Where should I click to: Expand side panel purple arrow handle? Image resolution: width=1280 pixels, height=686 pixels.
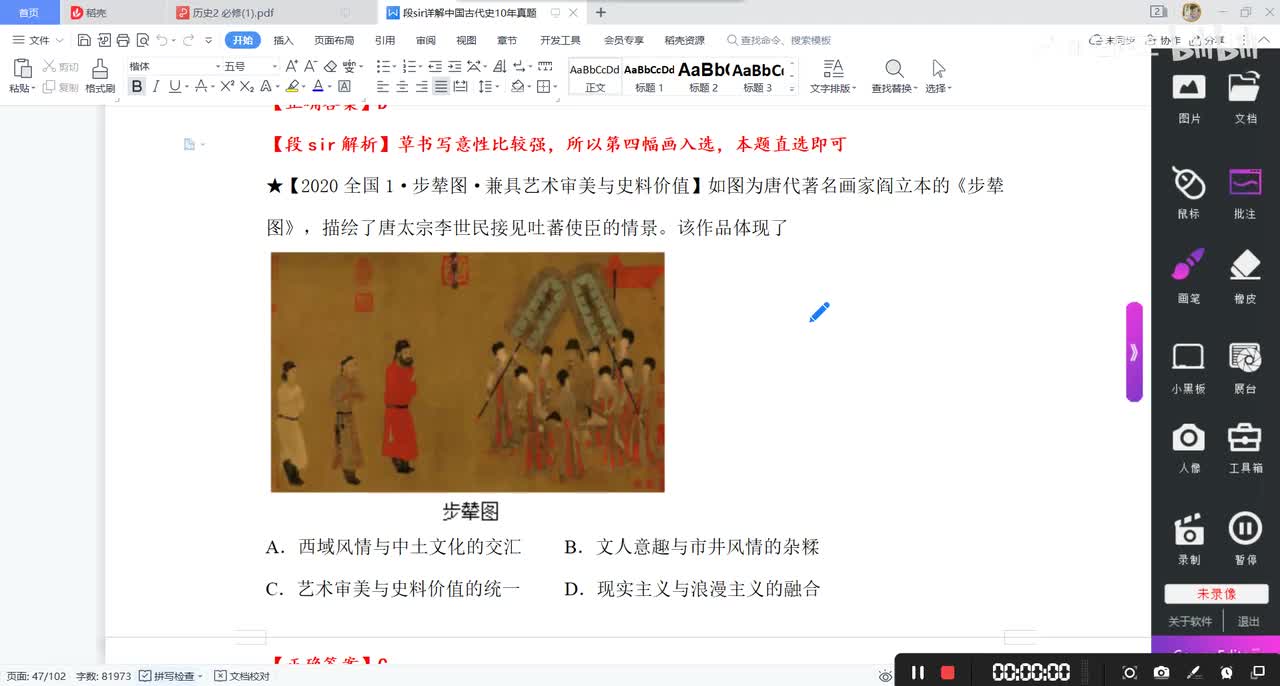coord(1134,352)
